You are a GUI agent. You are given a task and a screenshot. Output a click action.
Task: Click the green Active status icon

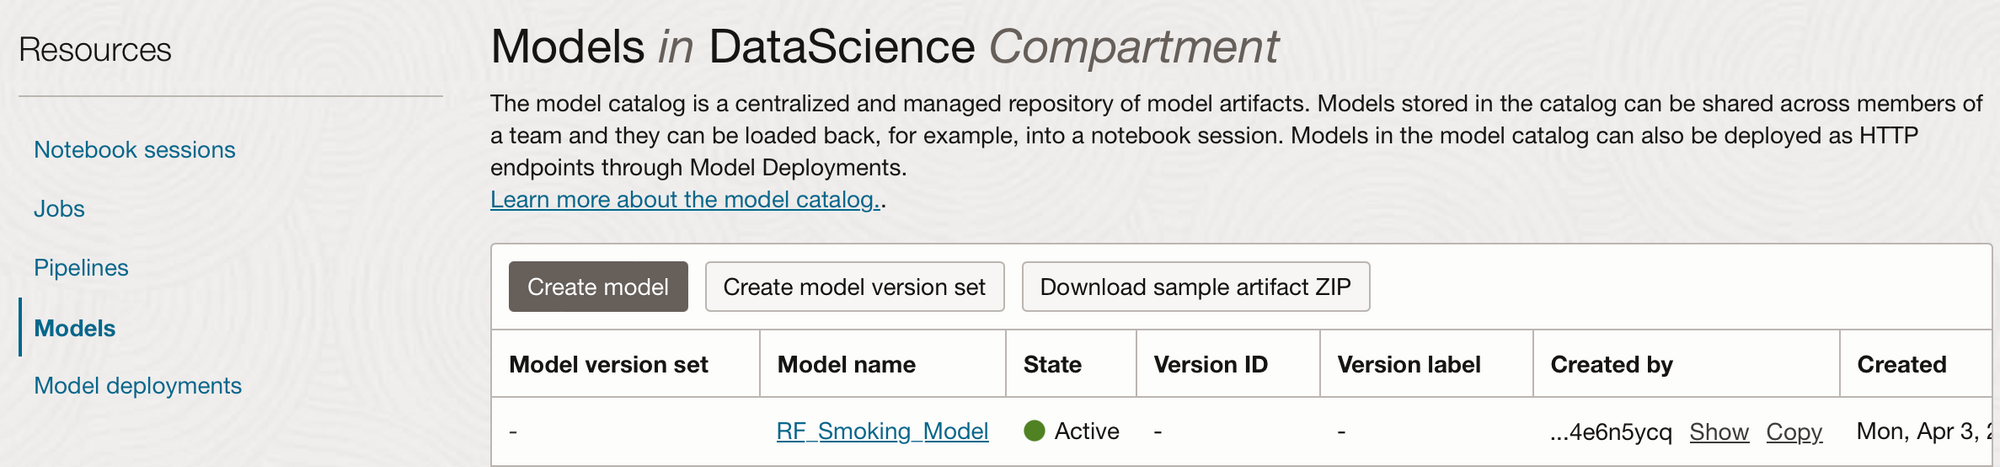tap(1035, 431)
